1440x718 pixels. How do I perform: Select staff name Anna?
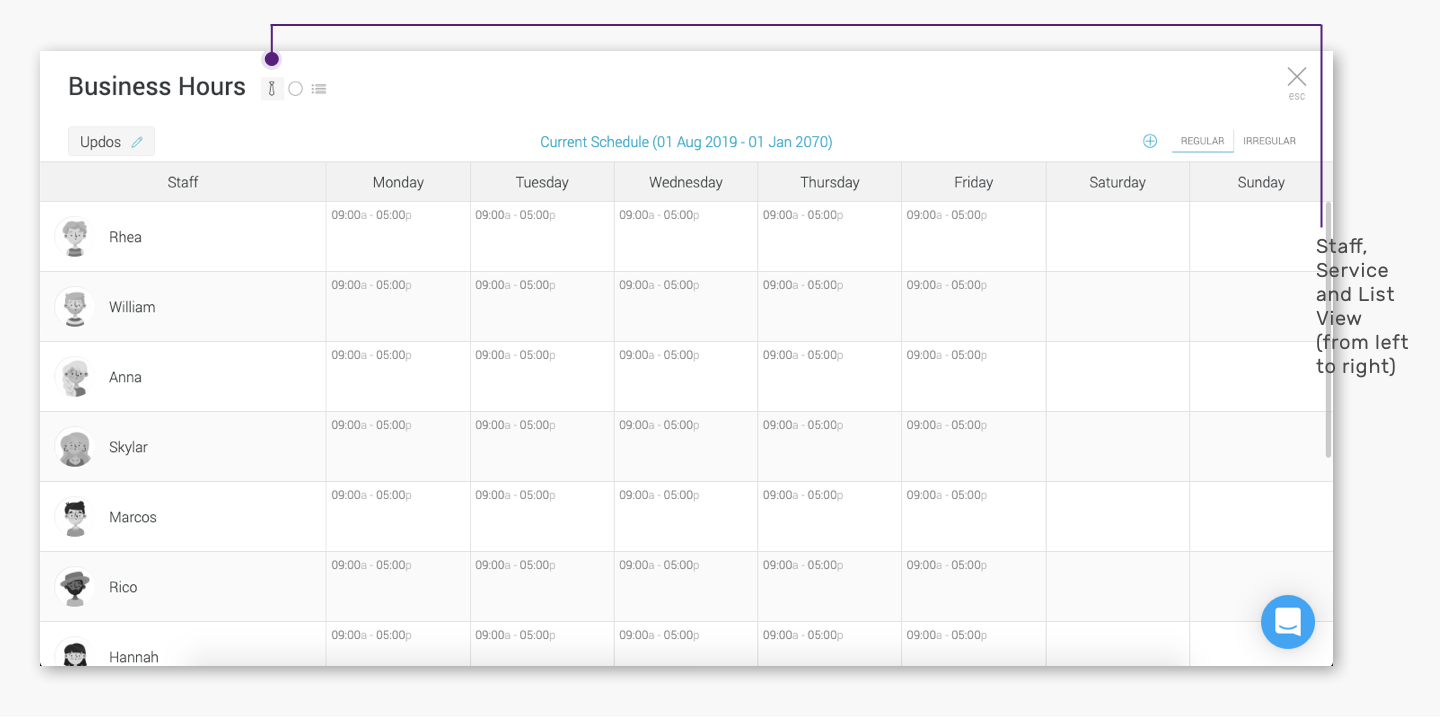(125, 377)
